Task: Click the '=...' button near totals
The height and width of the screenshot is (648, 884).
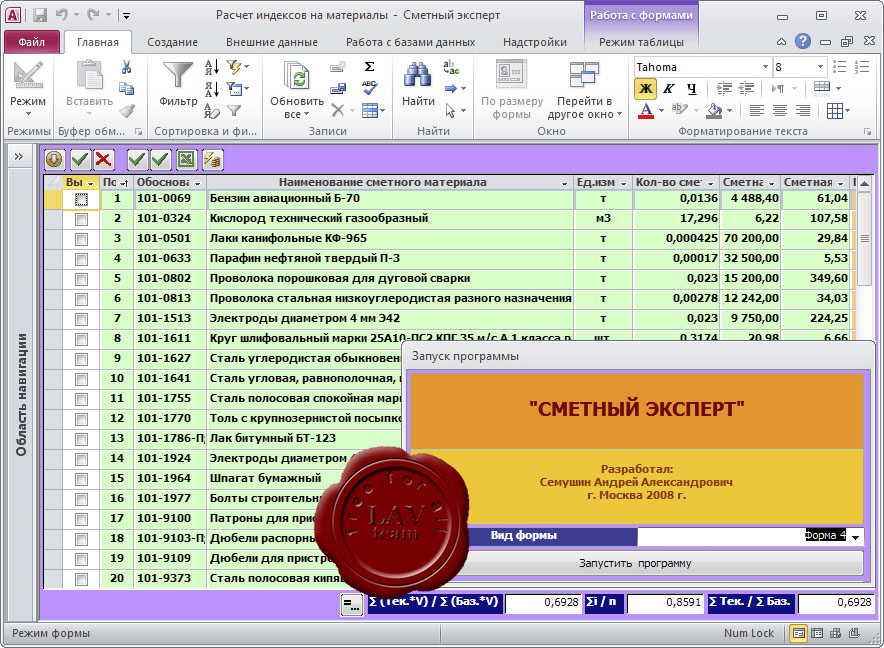Action: 352,605
